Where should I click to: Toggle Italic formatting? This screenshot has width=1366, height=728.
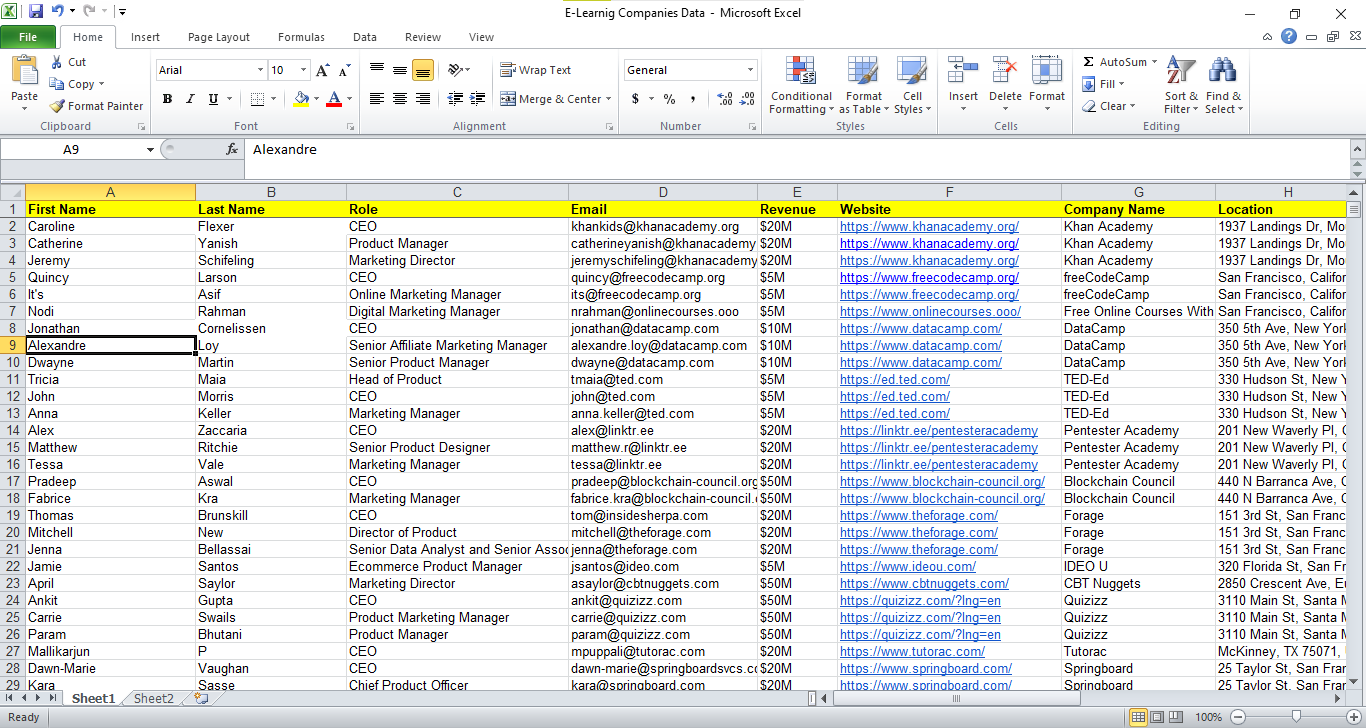click(x=190, y=99)
